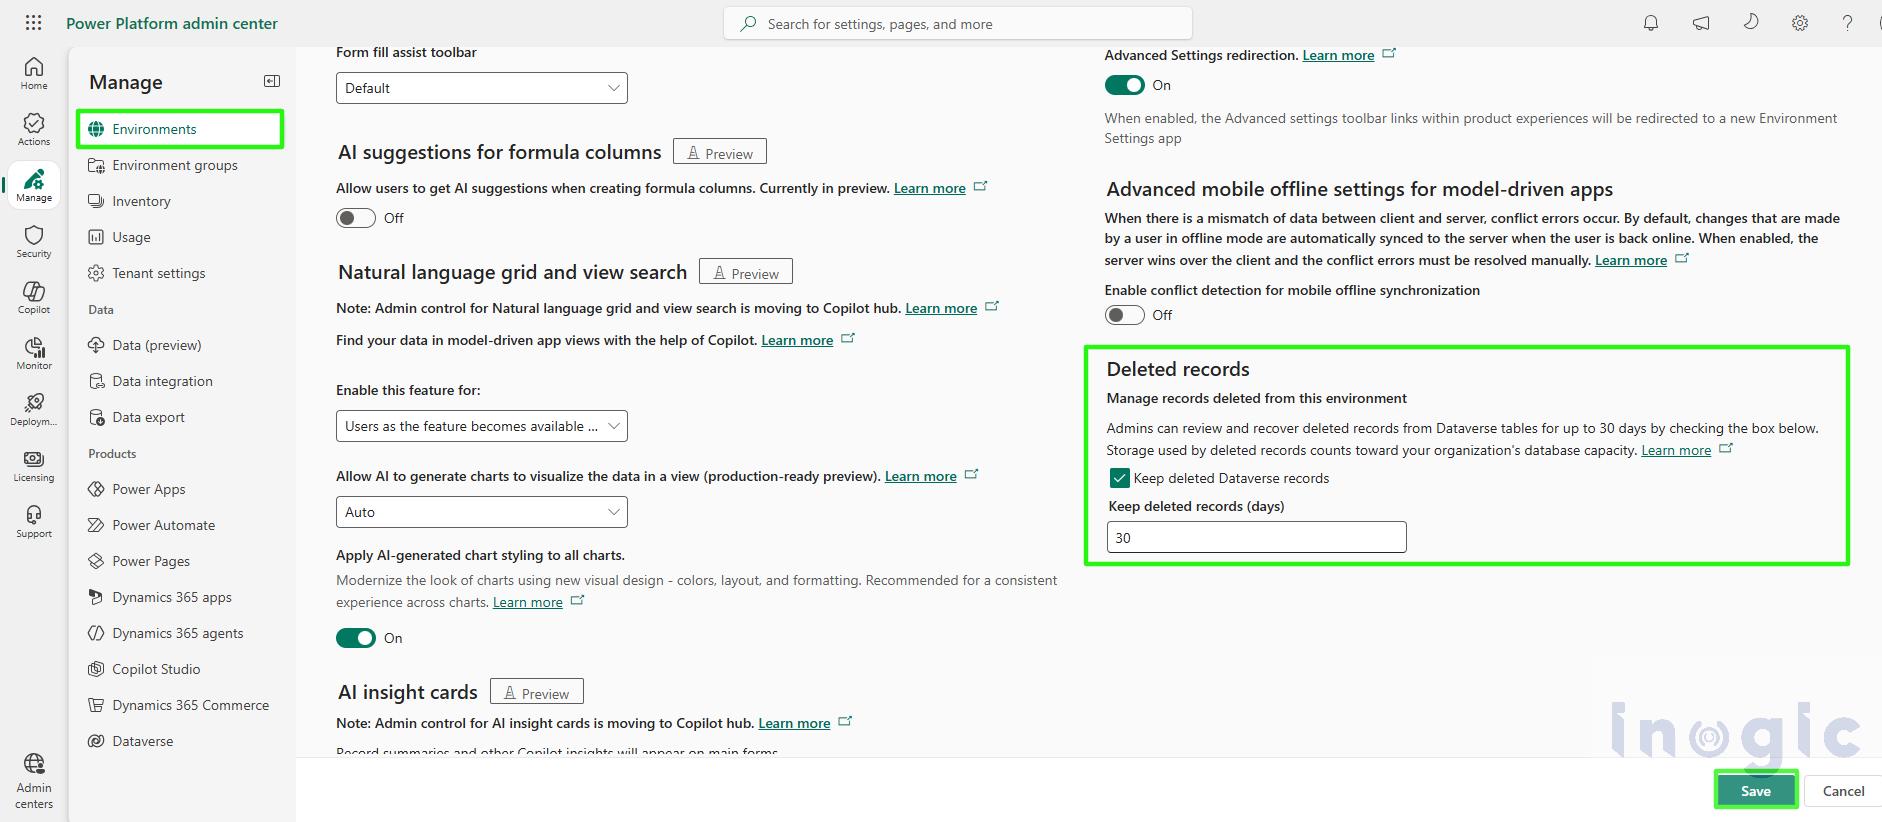
Task: Open Support in the left rail
Action: click(34, 521)
